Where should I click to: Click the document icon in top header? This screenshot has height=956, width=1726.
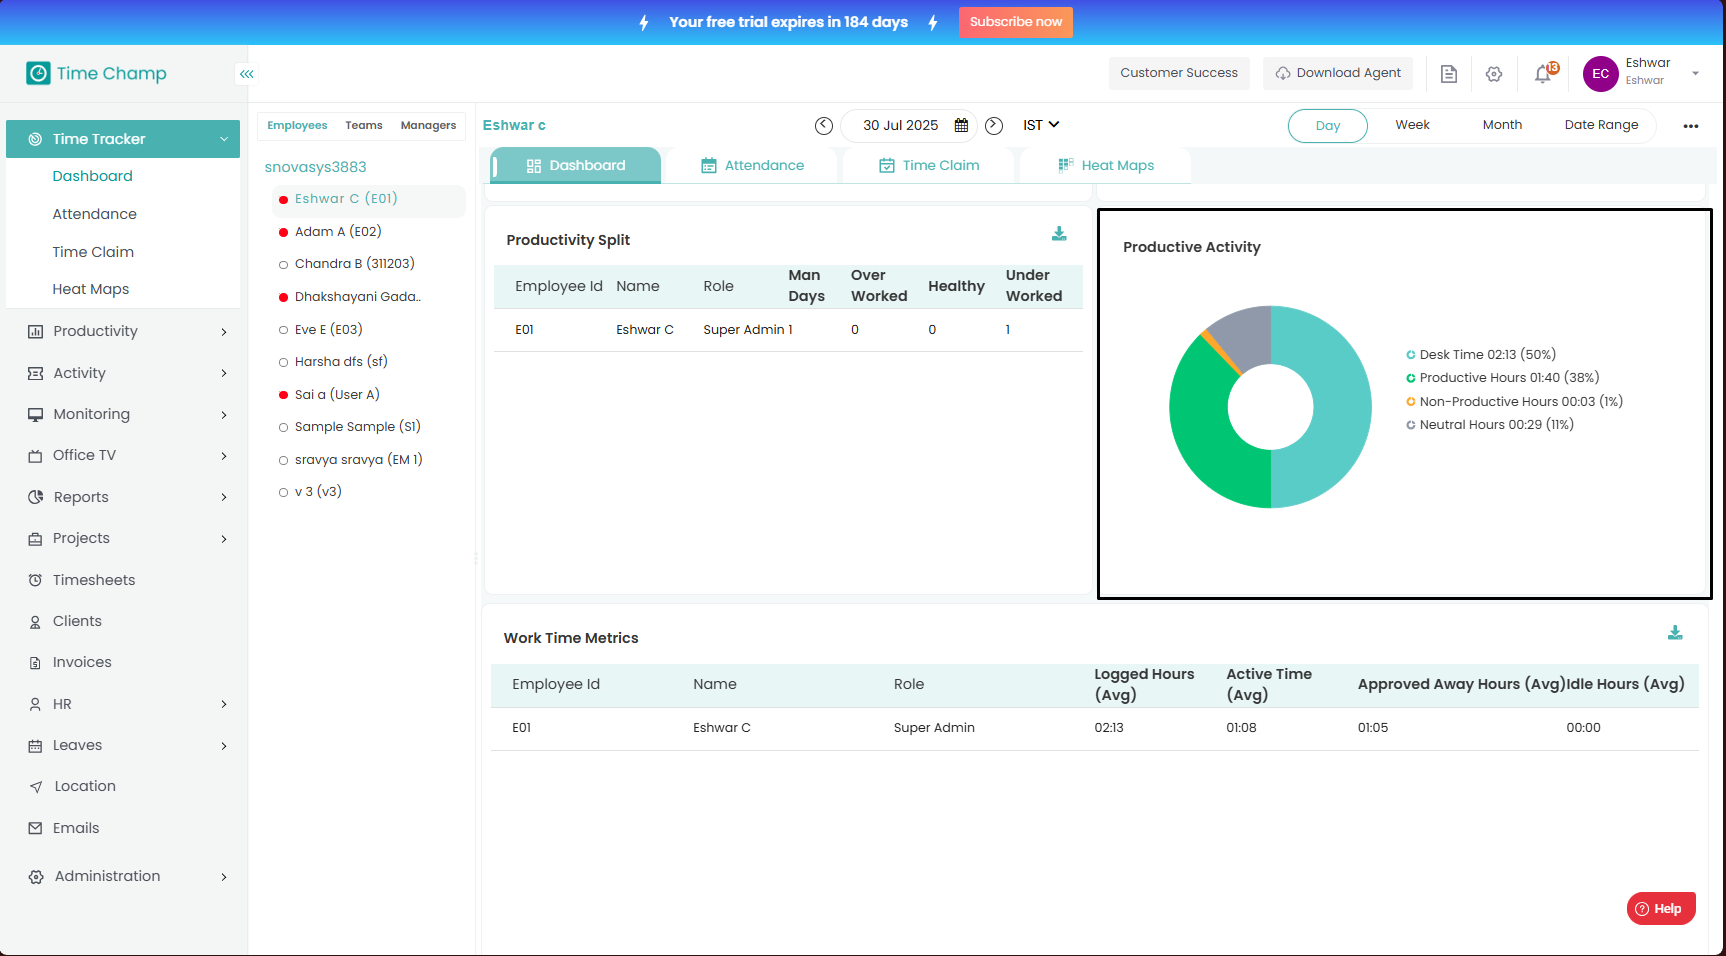[1448, 74]
